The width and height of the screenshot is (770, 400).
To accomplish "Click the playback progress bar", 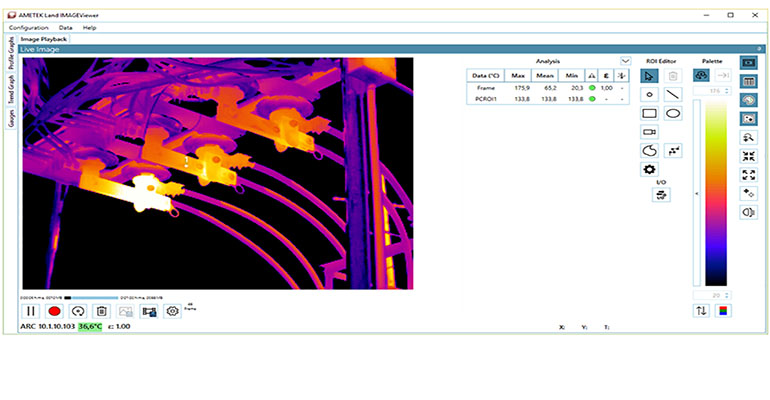I will click(92, 297).
